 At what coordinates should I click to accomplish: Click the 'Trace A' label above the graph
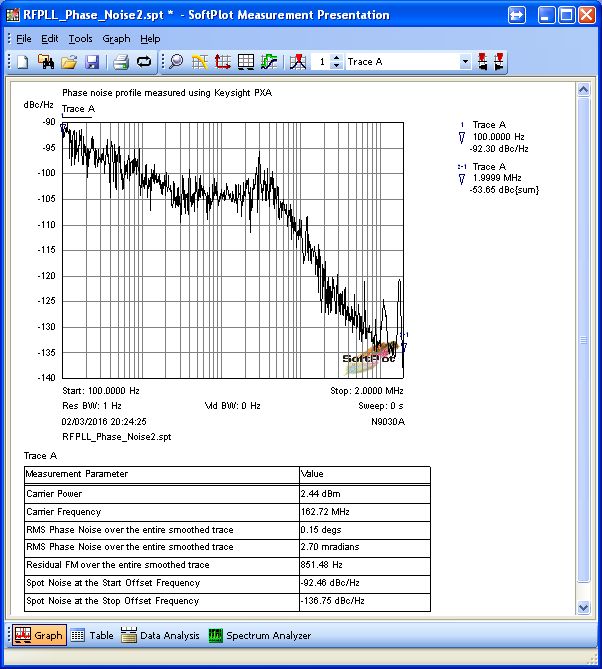click(79, 109)
